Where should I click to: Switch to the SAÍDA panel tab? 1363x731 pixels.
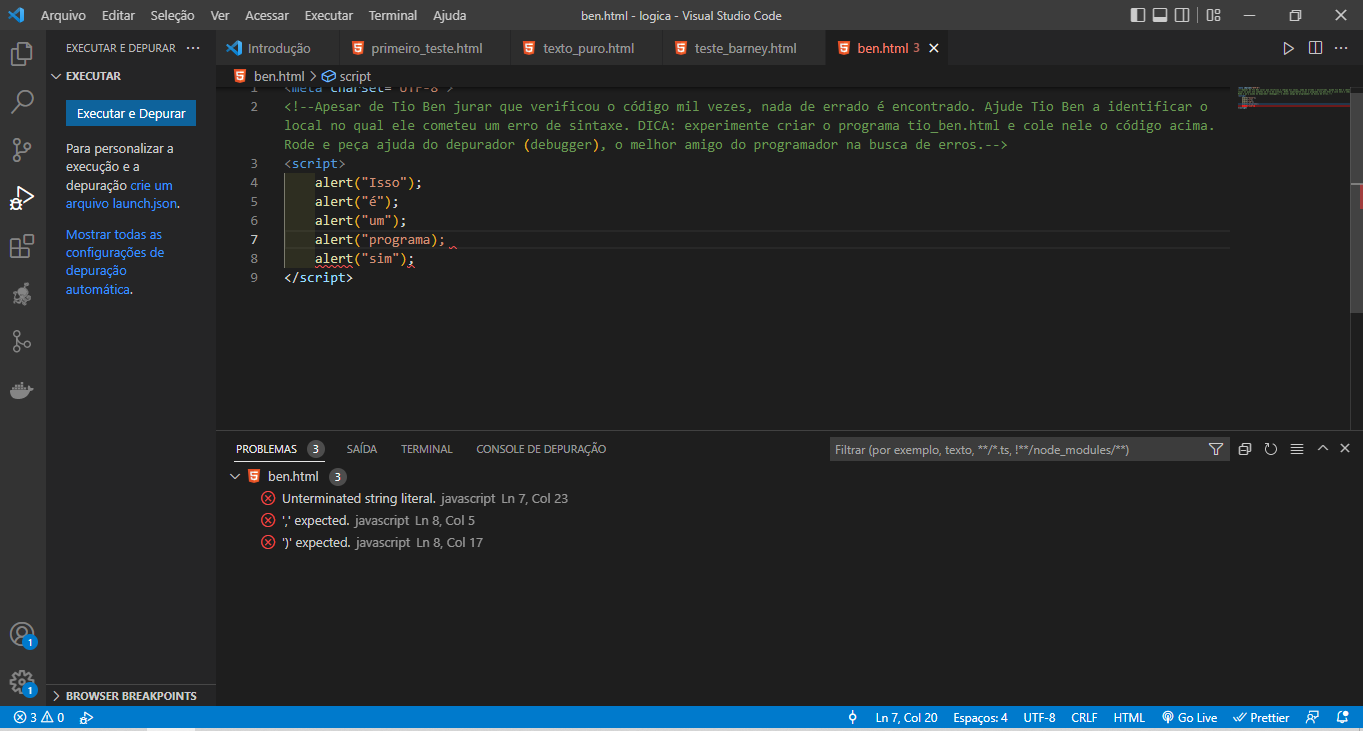pyautogui.click(x=362, y=449)
